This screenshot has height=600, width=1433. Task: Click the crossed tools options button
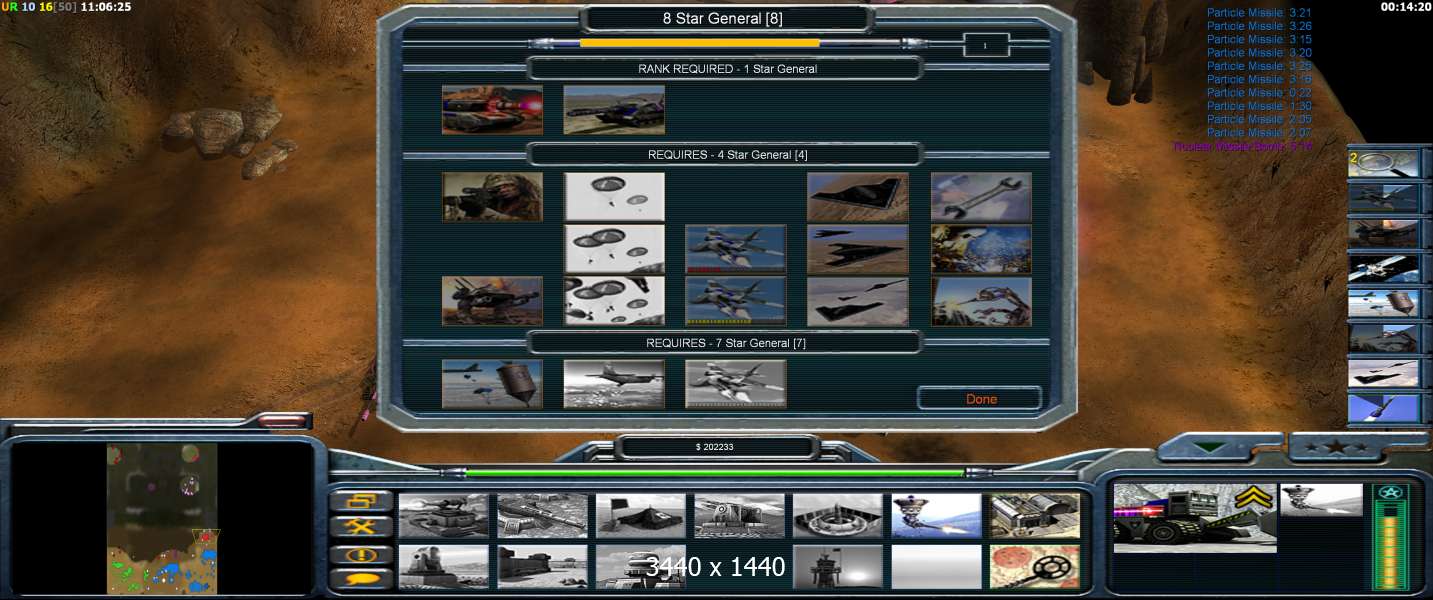click(360, 527)
